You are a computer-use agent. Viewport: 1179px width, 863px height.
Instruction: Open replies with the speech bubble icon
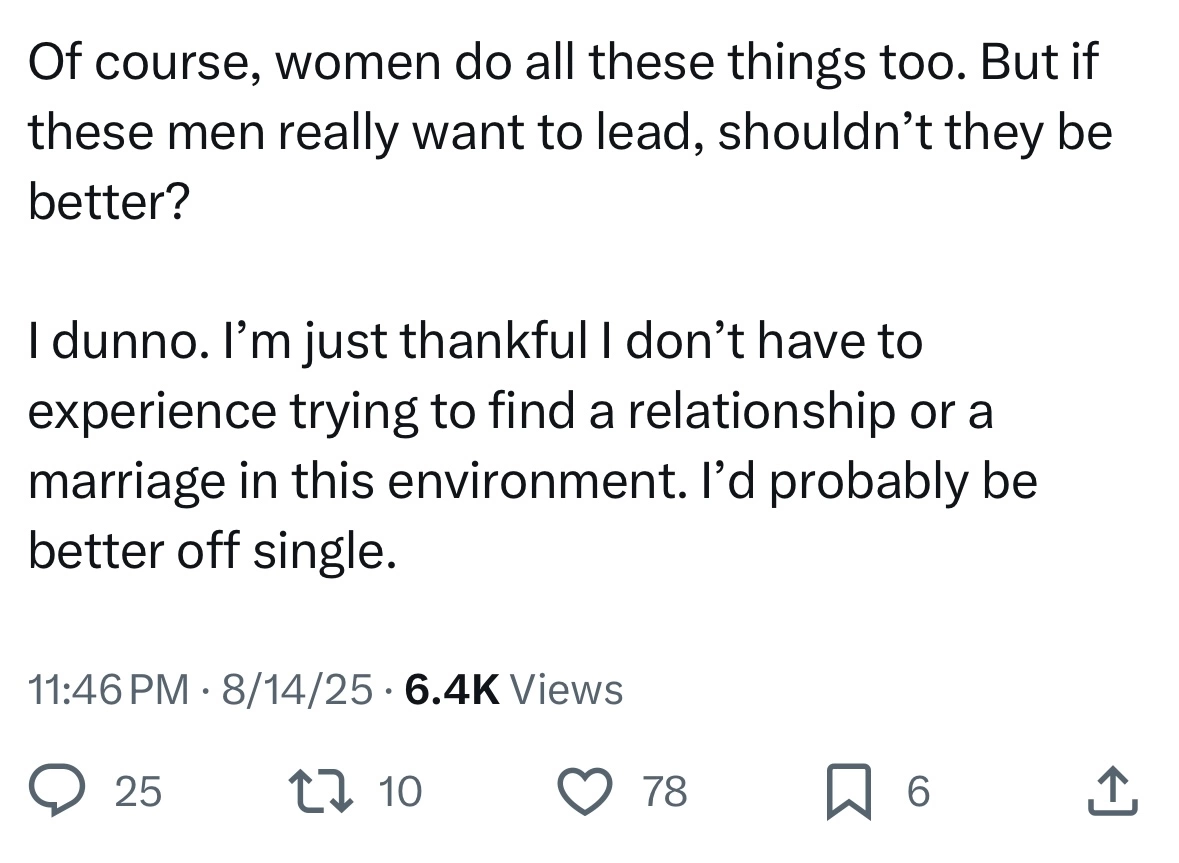pos(57,790)
